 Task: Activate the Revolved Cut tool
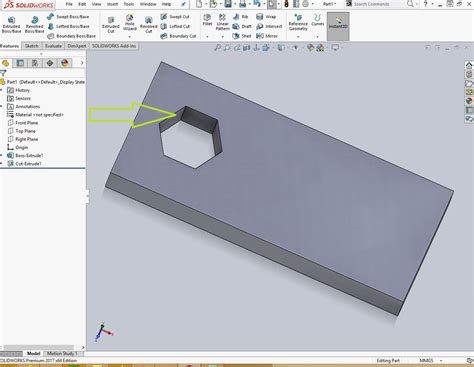149,25
